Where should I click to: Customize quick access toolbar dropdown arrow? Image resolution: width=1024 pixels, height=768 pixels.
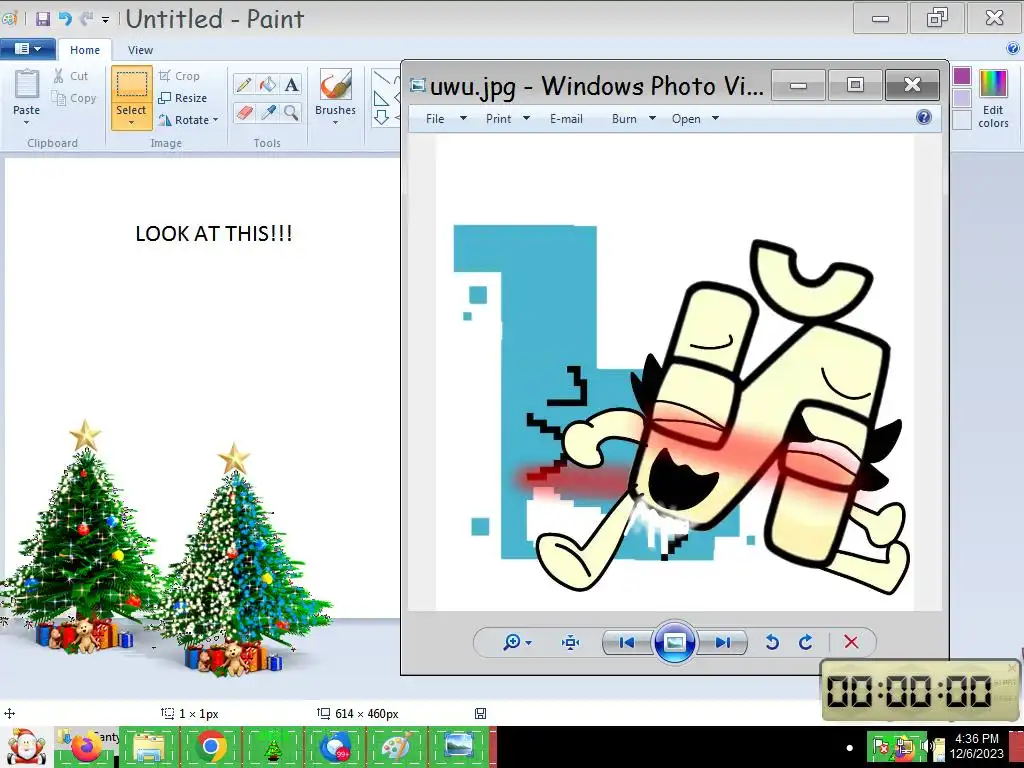105,20
